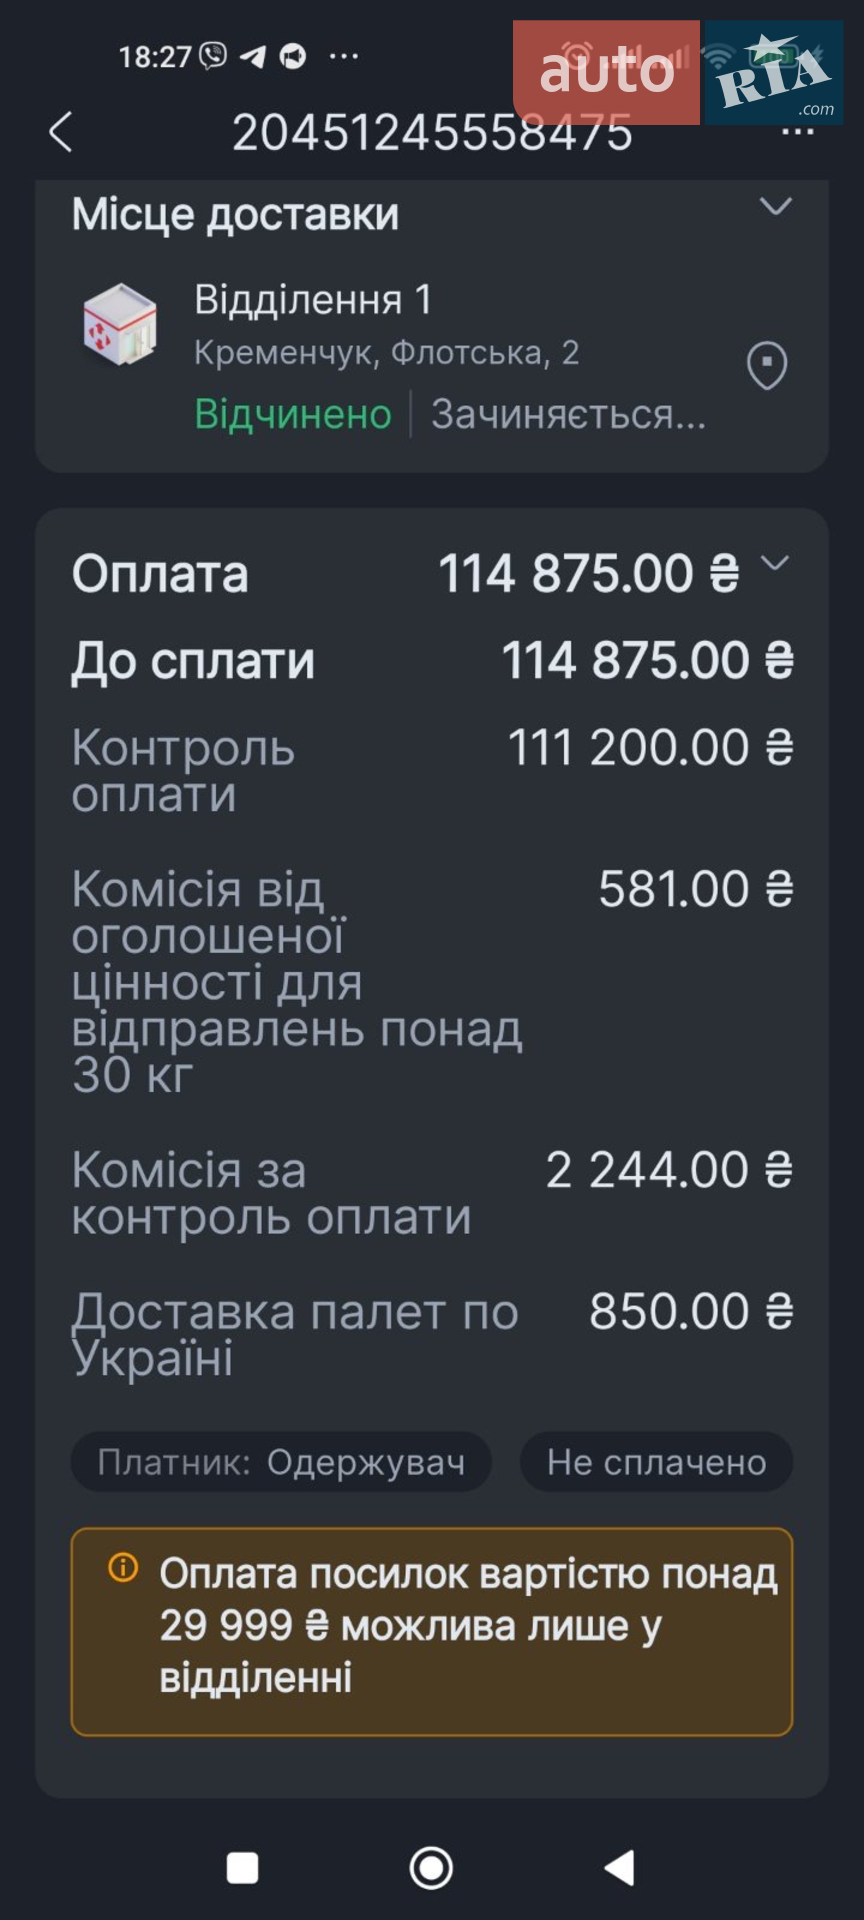Collapse the Оплата section chevron

(x=775, y=563)
